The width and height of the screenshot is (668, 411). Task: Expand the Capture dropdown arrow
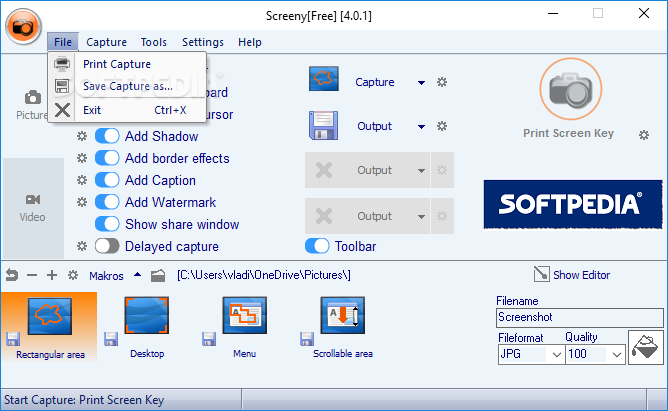tap(421, 83)
